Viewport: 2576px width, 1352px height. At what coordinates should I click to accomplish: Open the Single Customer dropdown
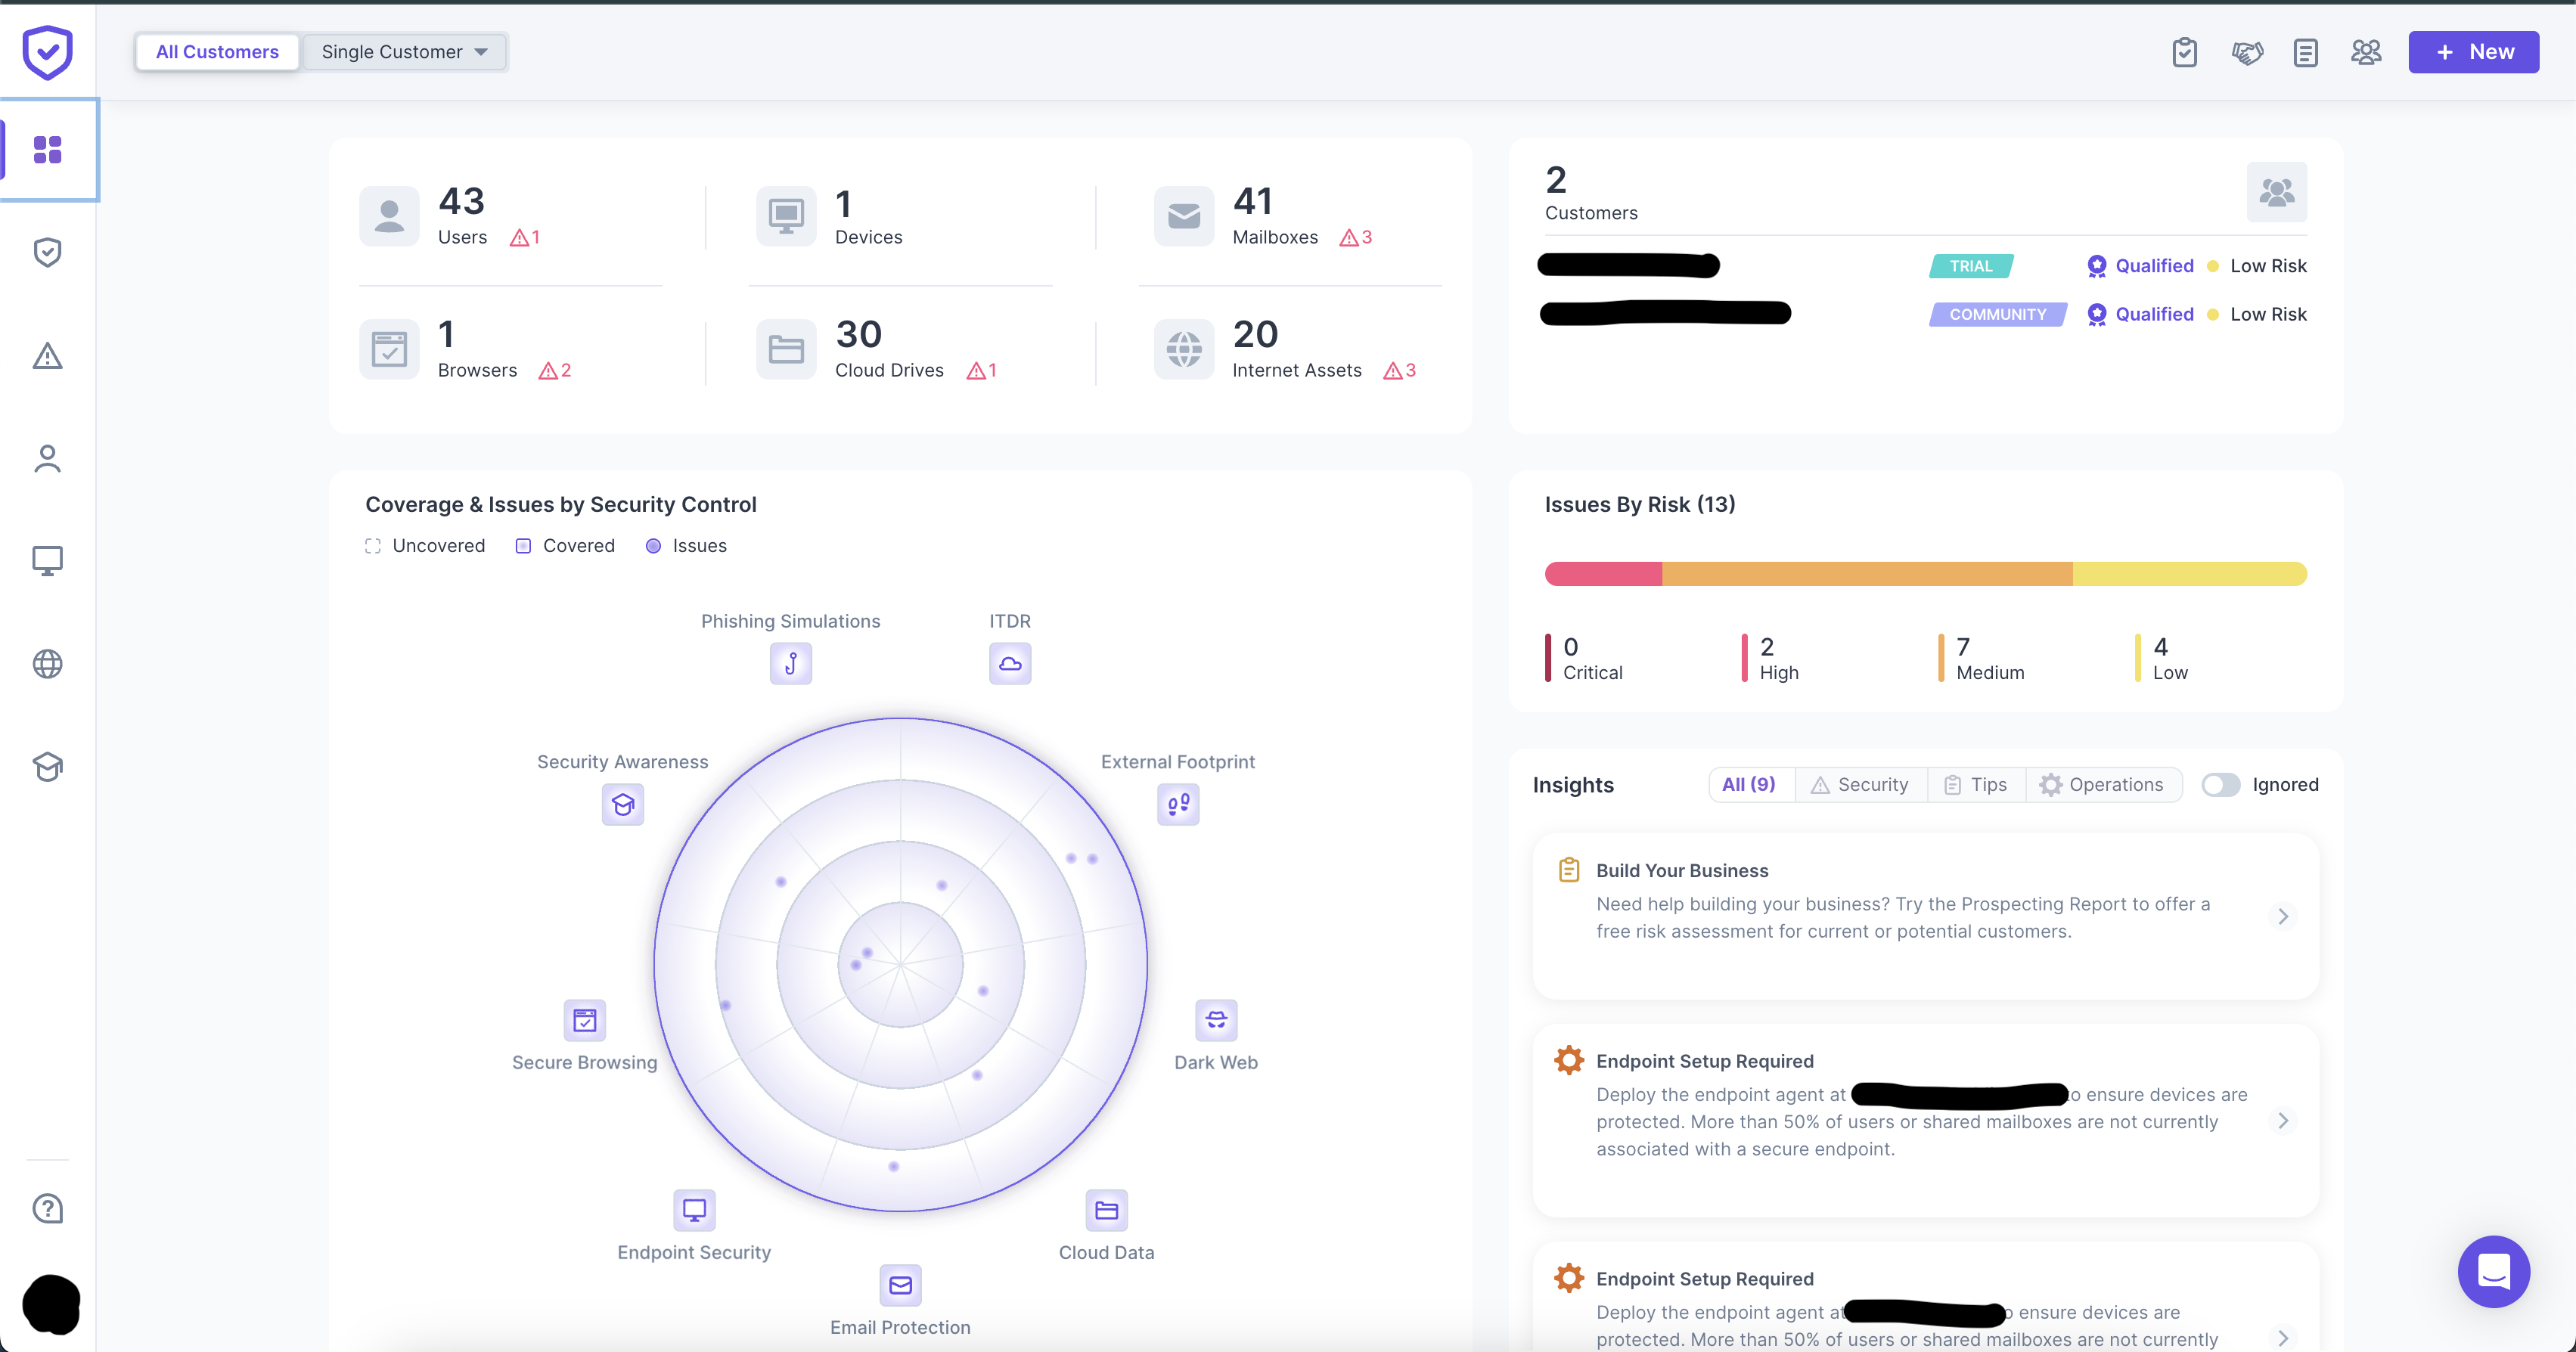pyautogui.click(x=404, y=52)
